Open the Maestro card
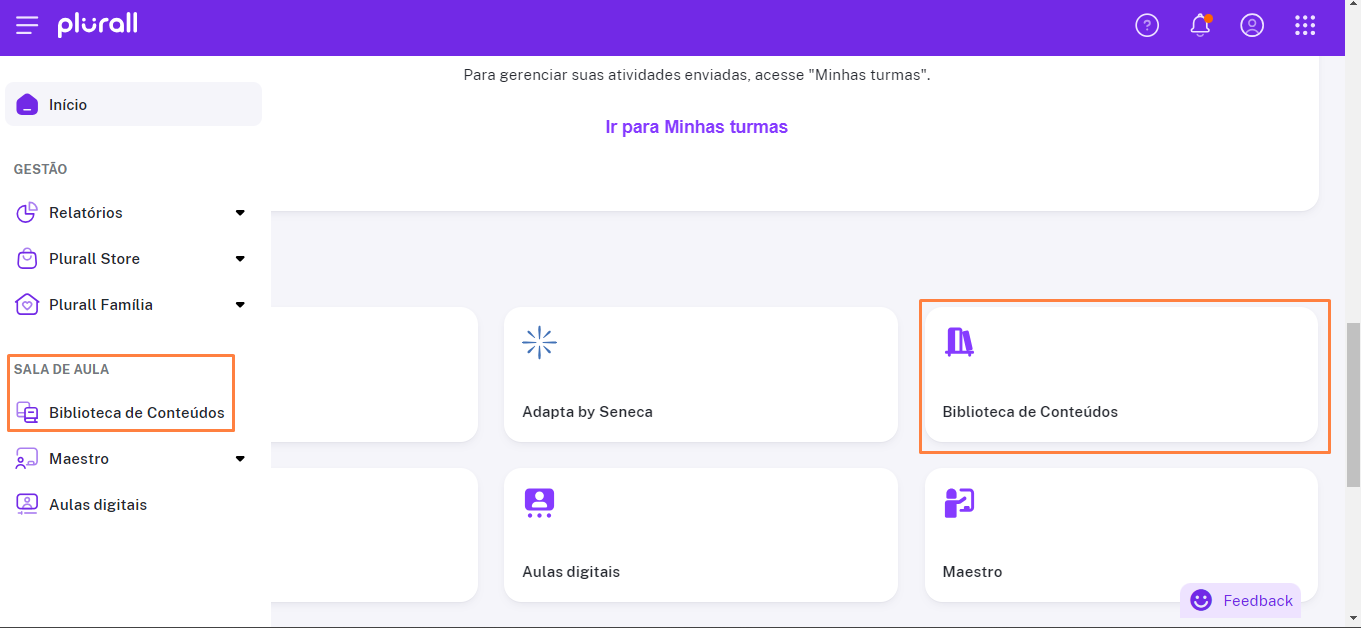 pos(1121,535)
